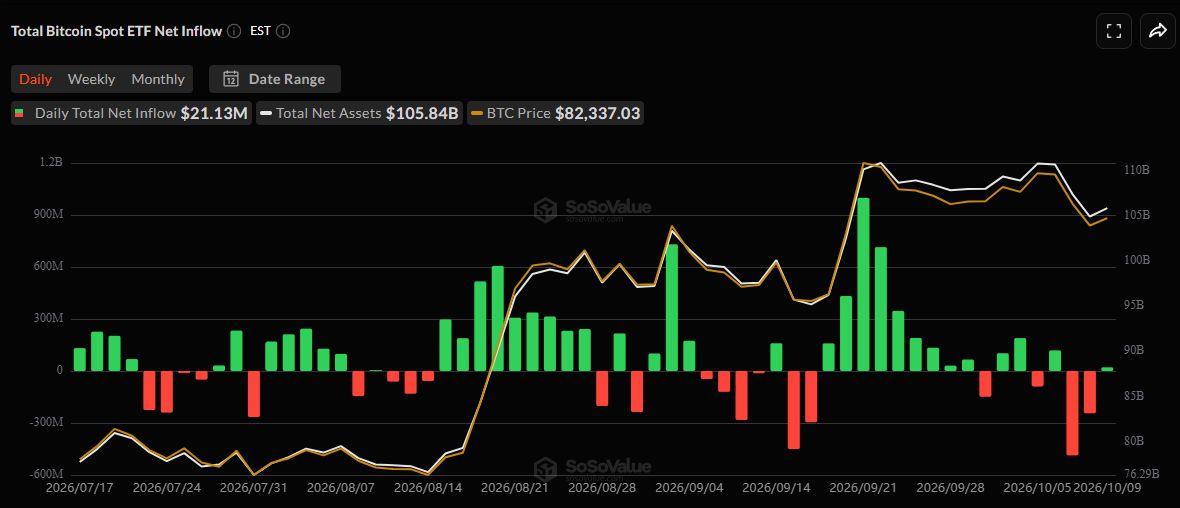Screen dimensions: 1180x508
Task: Switch to the Weekly view
Action: [91, 79]
